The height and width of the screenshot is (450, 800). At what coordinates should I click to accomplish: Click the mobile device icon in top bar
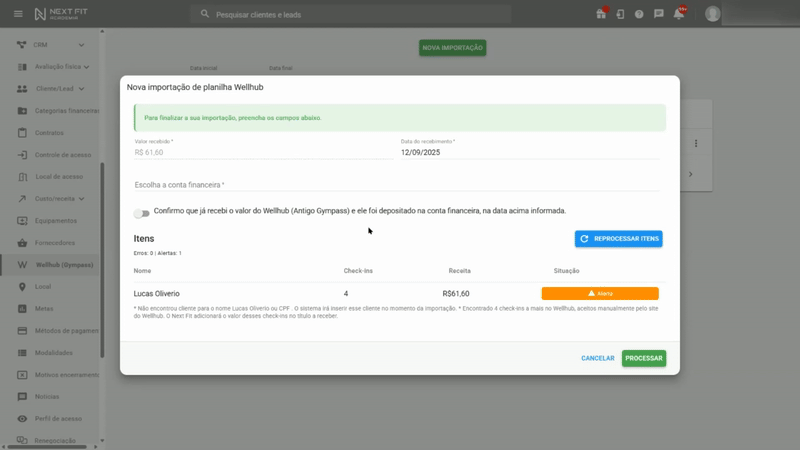[620, 14]
